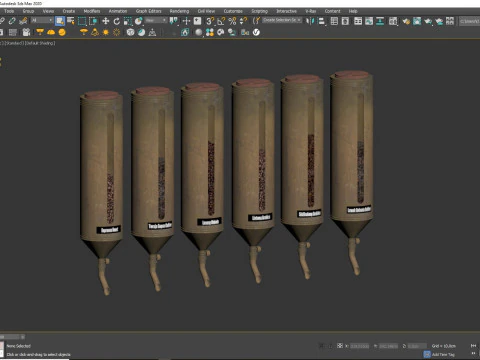Open the Scripting menu
This screenshot has width=480, height=360.
point(260,11)
